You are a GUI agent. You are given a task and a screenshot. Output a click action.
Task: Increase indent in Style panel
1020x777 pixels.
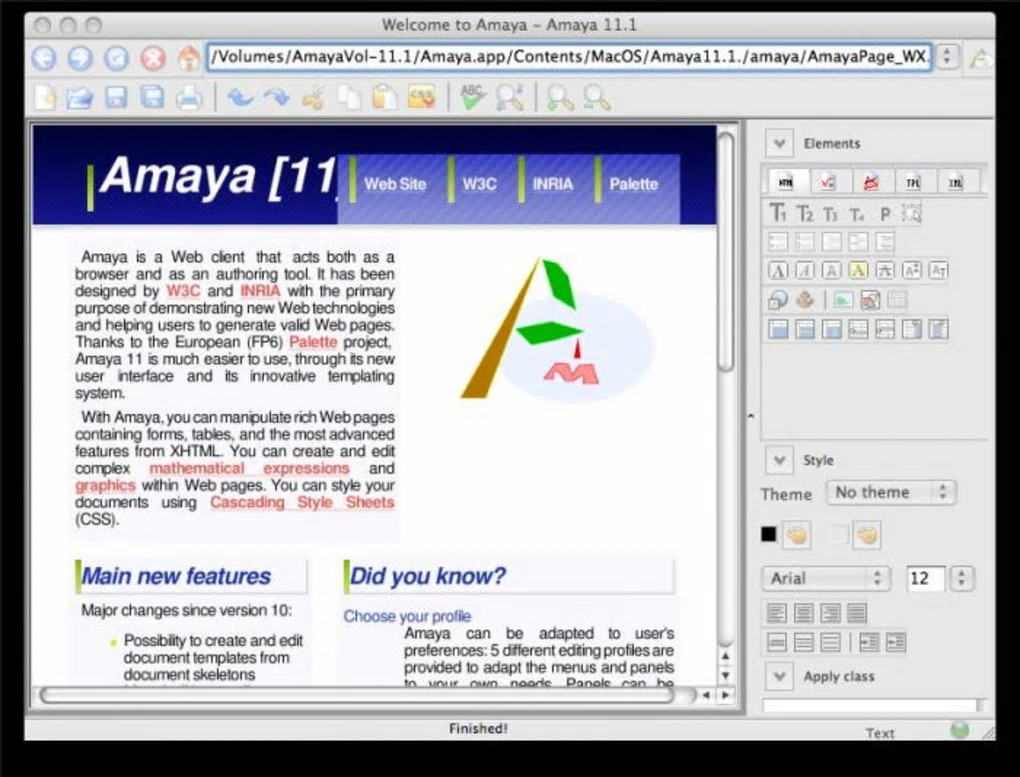[869, 642]
